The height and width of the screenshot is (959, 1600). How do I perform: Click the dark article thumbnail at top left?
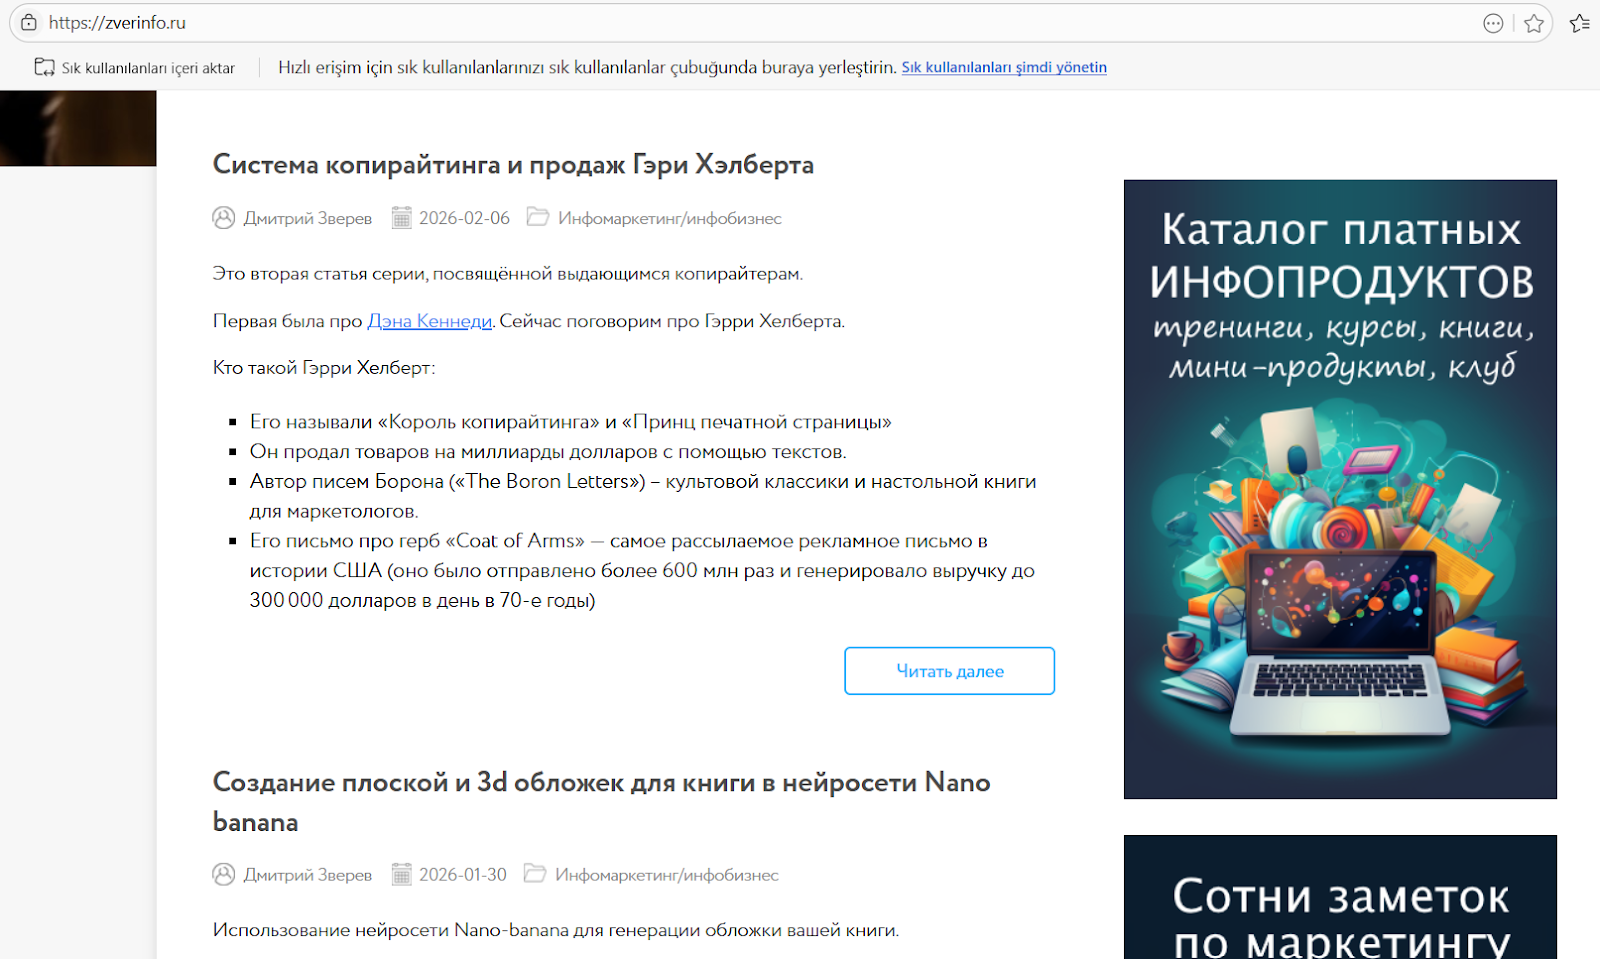tap(78, 128)
